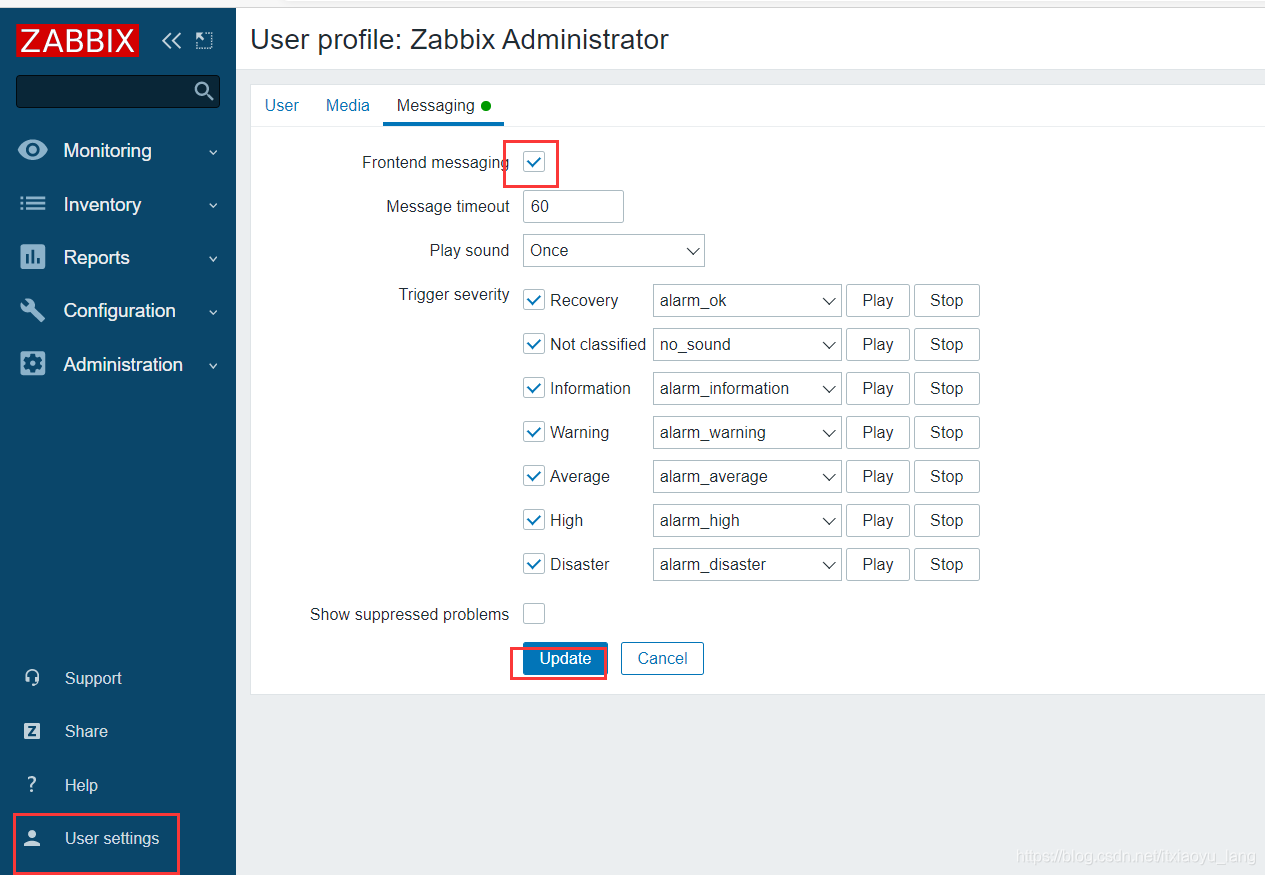Uncheck the Warning severity checkbox
Viewport: 1265px width, 875px height.
click(534, 432)
